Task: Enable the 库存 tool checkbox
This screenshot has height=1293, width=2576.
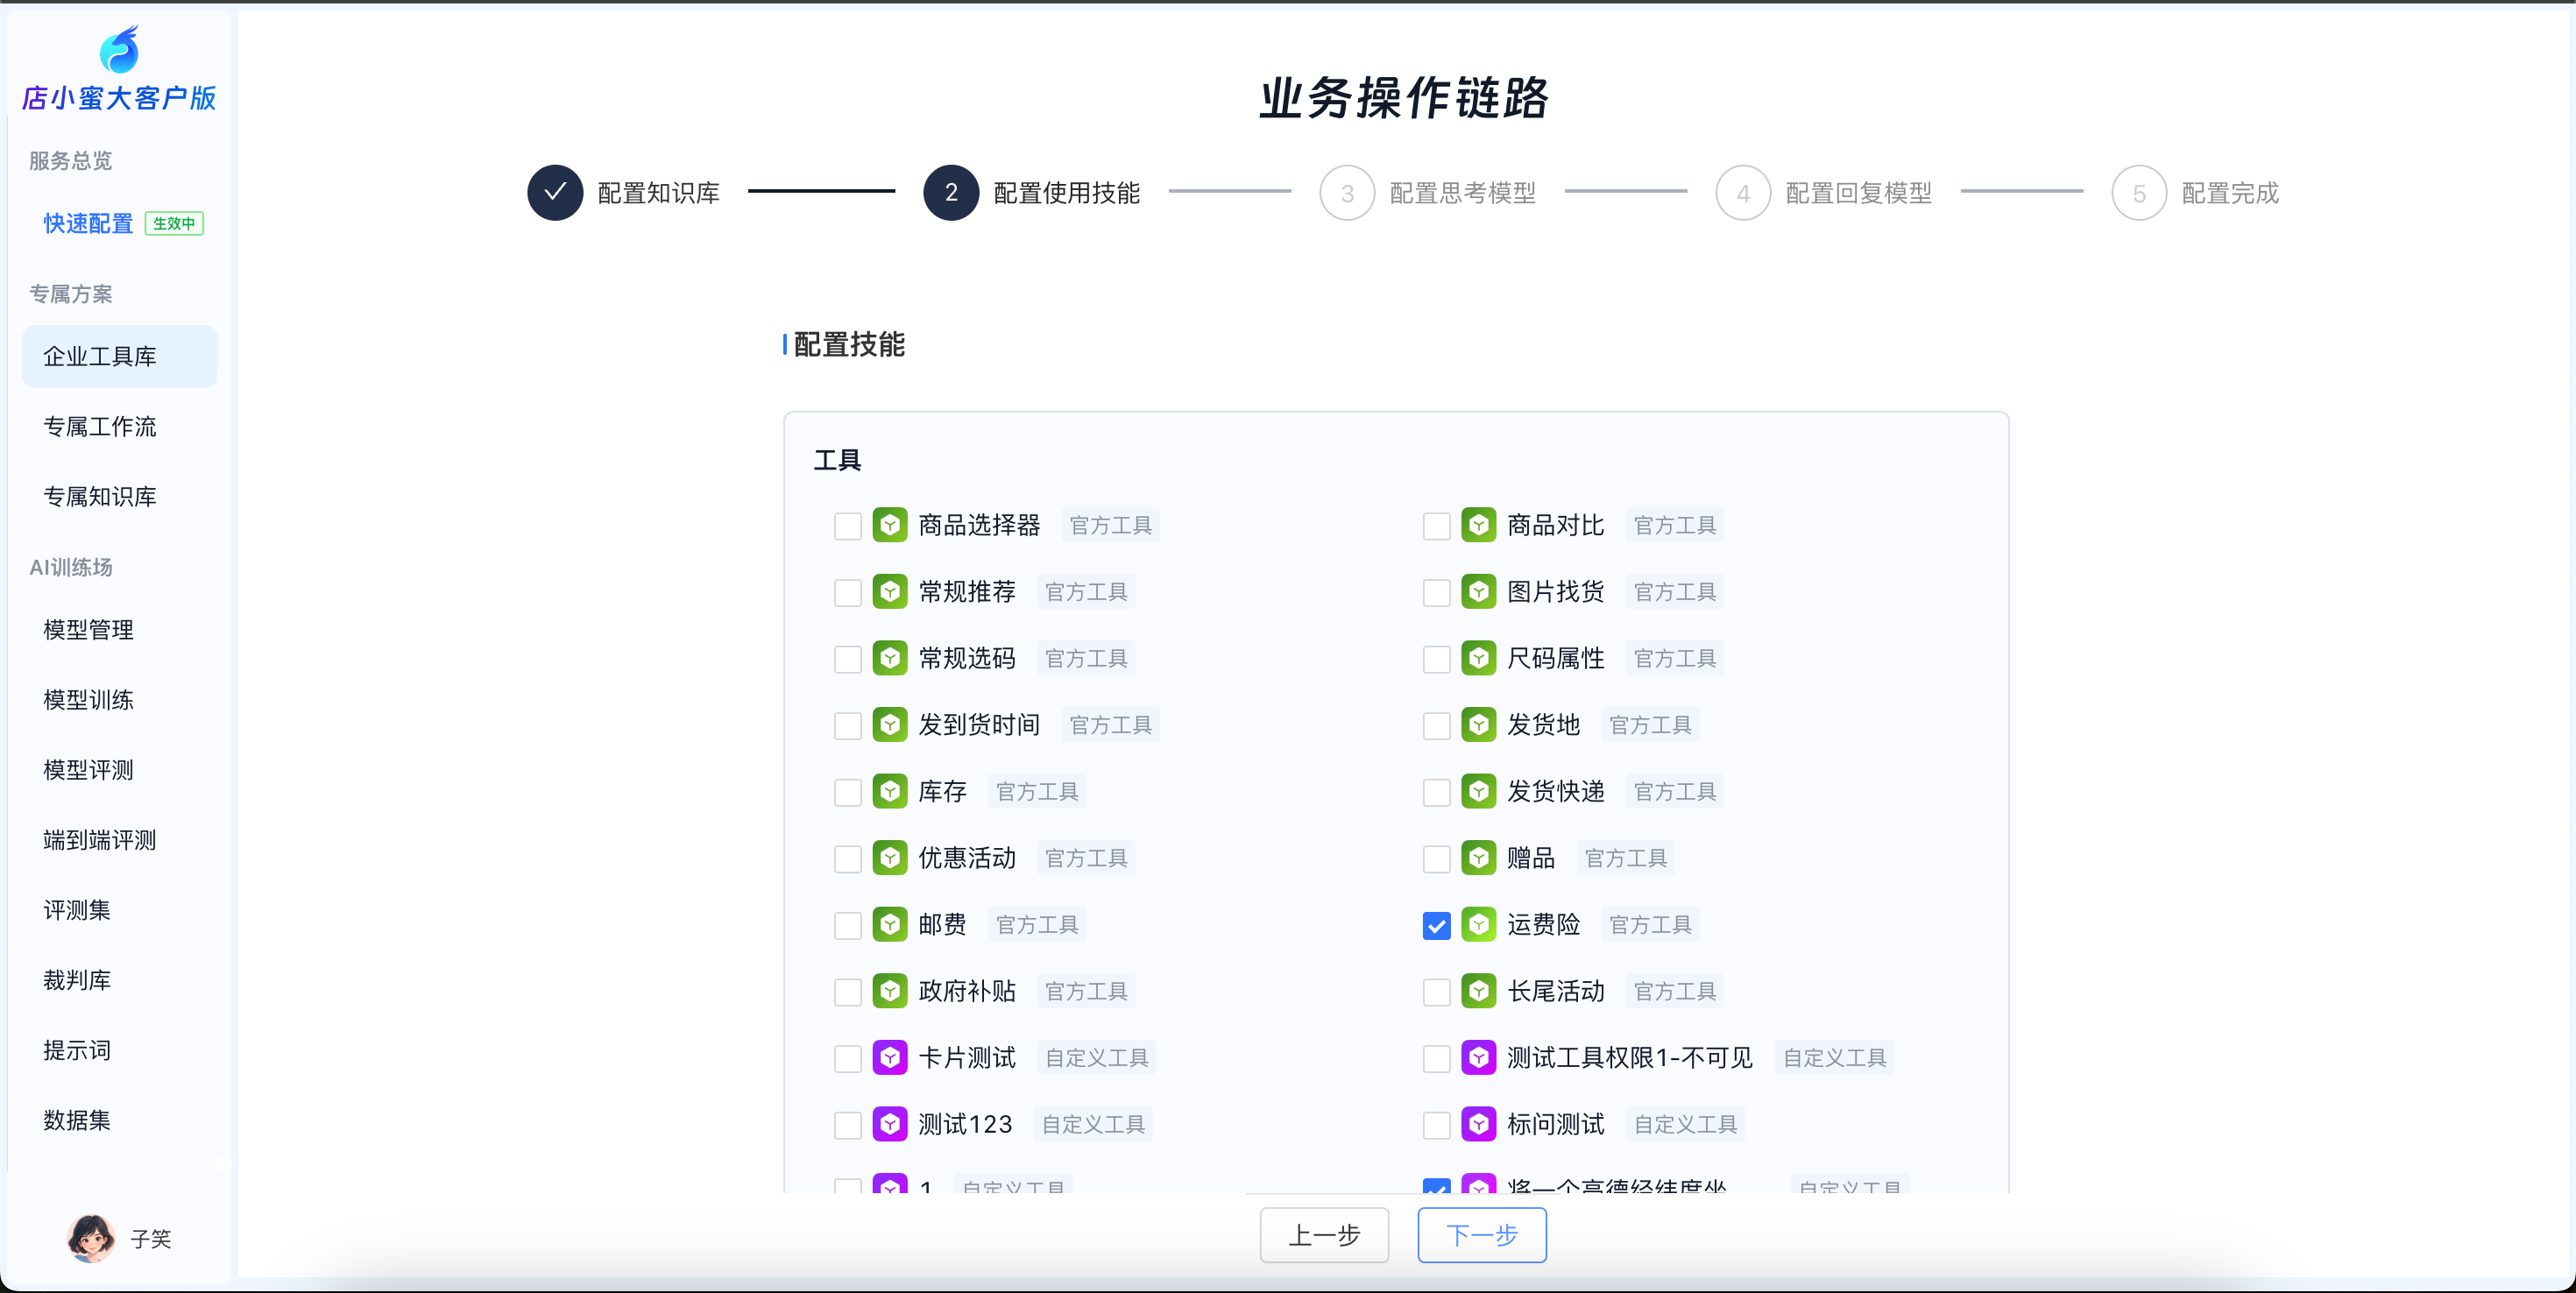Action: [x=847, y=792]
